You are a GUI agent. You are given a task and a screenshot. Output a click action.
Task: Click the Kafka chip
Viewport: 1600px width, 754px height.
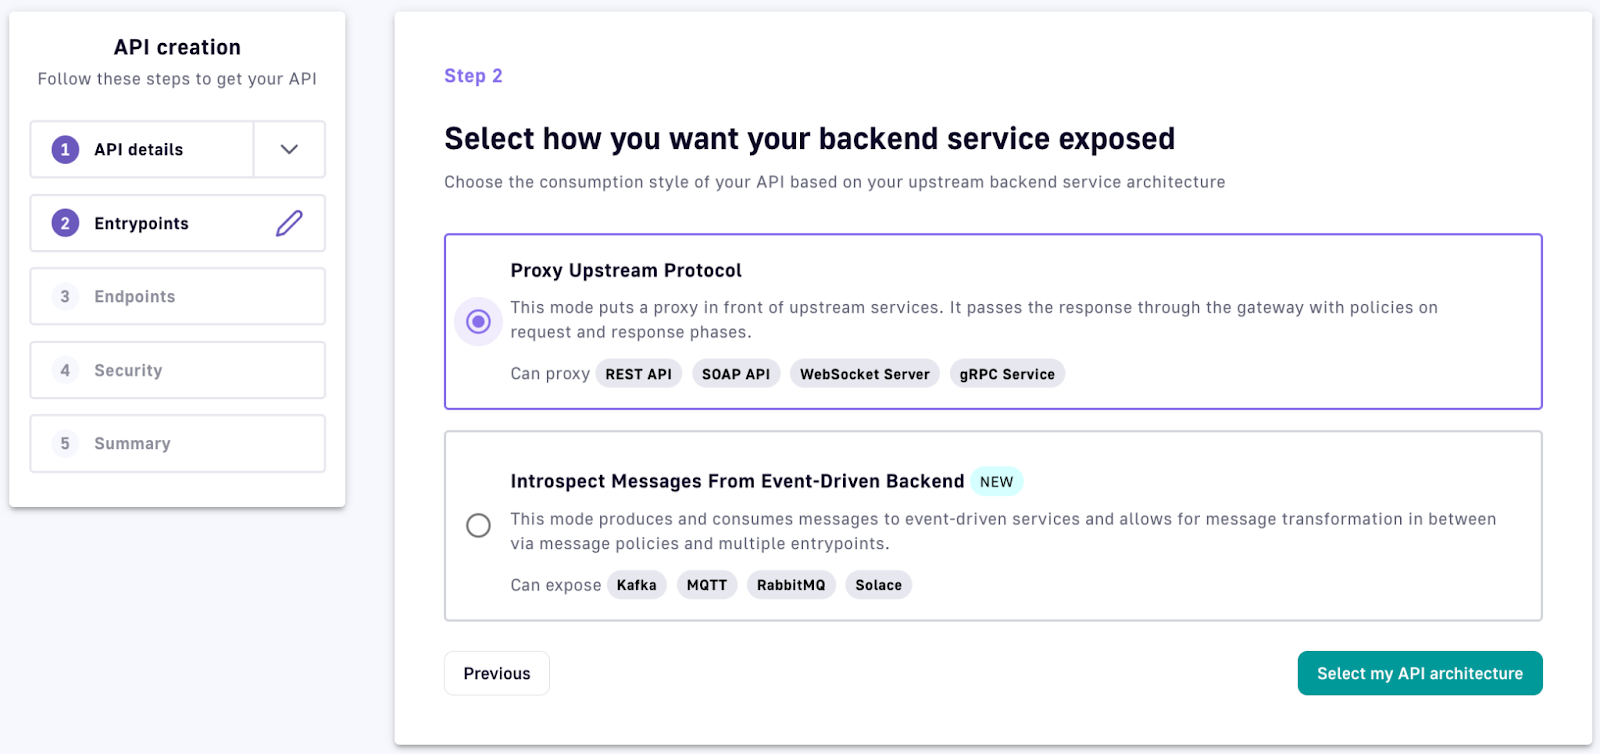(636, 585)
